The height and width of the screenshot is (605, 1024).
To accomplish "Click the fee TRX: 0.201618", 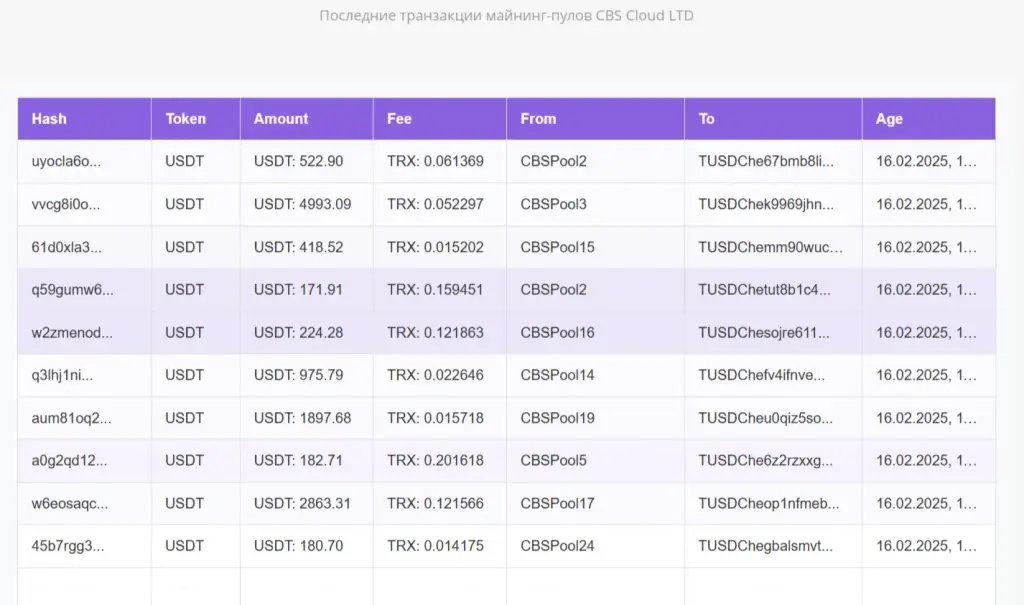I will [435, 461].
